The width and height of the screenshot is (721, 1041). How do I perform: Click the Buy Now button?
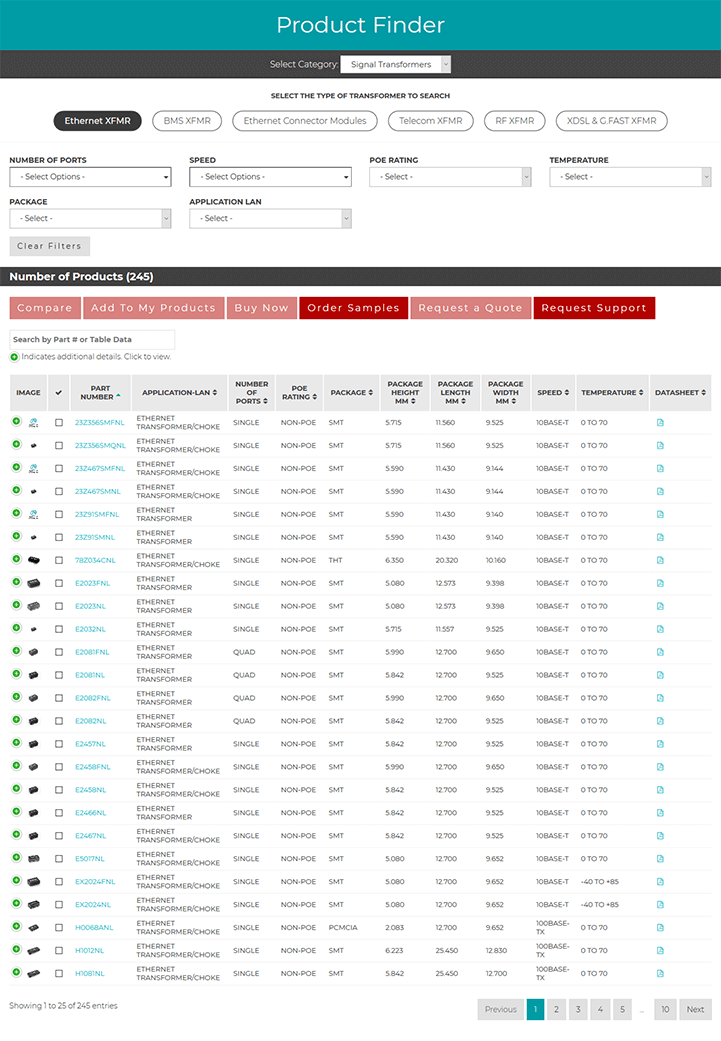click(x=262, y=308)
